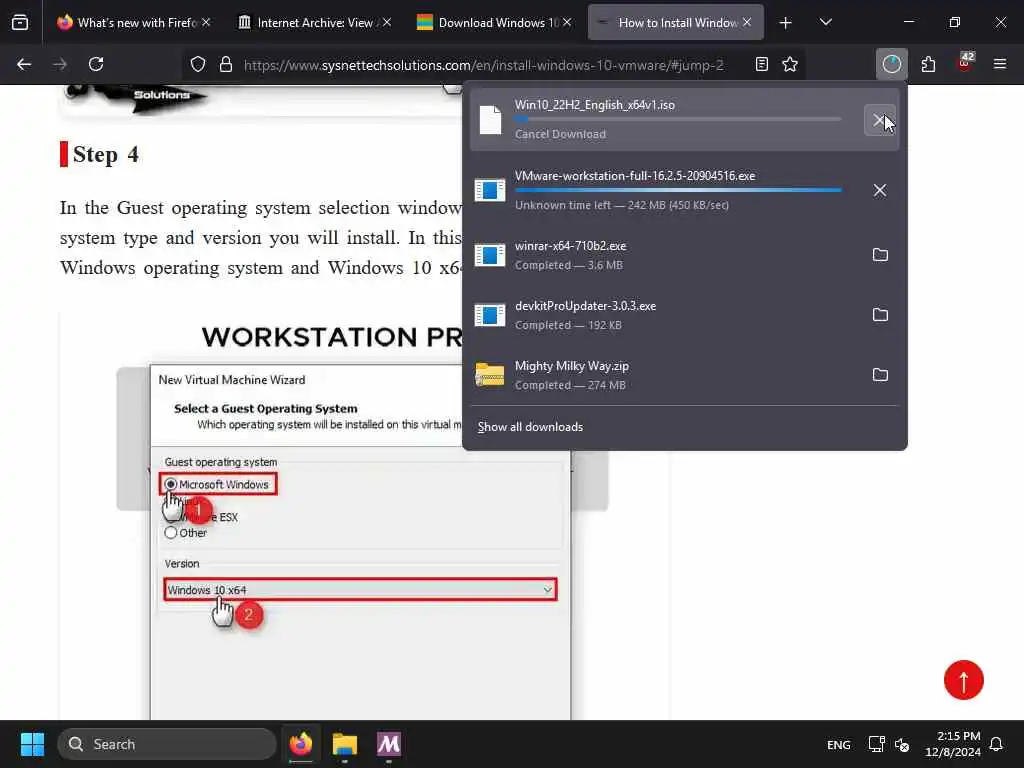The image size is (1024, 768).
Task: Open File Explorer from taskbar
Action: (345, 744)
